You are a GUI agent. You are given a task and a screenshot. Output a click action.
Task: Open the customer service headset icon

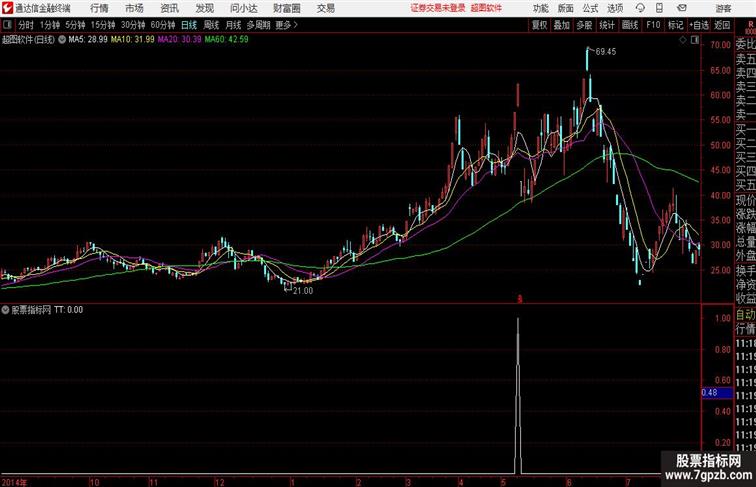(x=640, y=8)
